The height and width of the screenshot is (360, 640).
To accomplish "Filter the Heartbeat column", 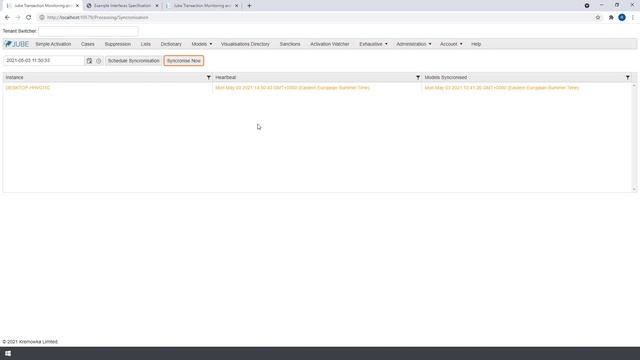I will point(418,77).
